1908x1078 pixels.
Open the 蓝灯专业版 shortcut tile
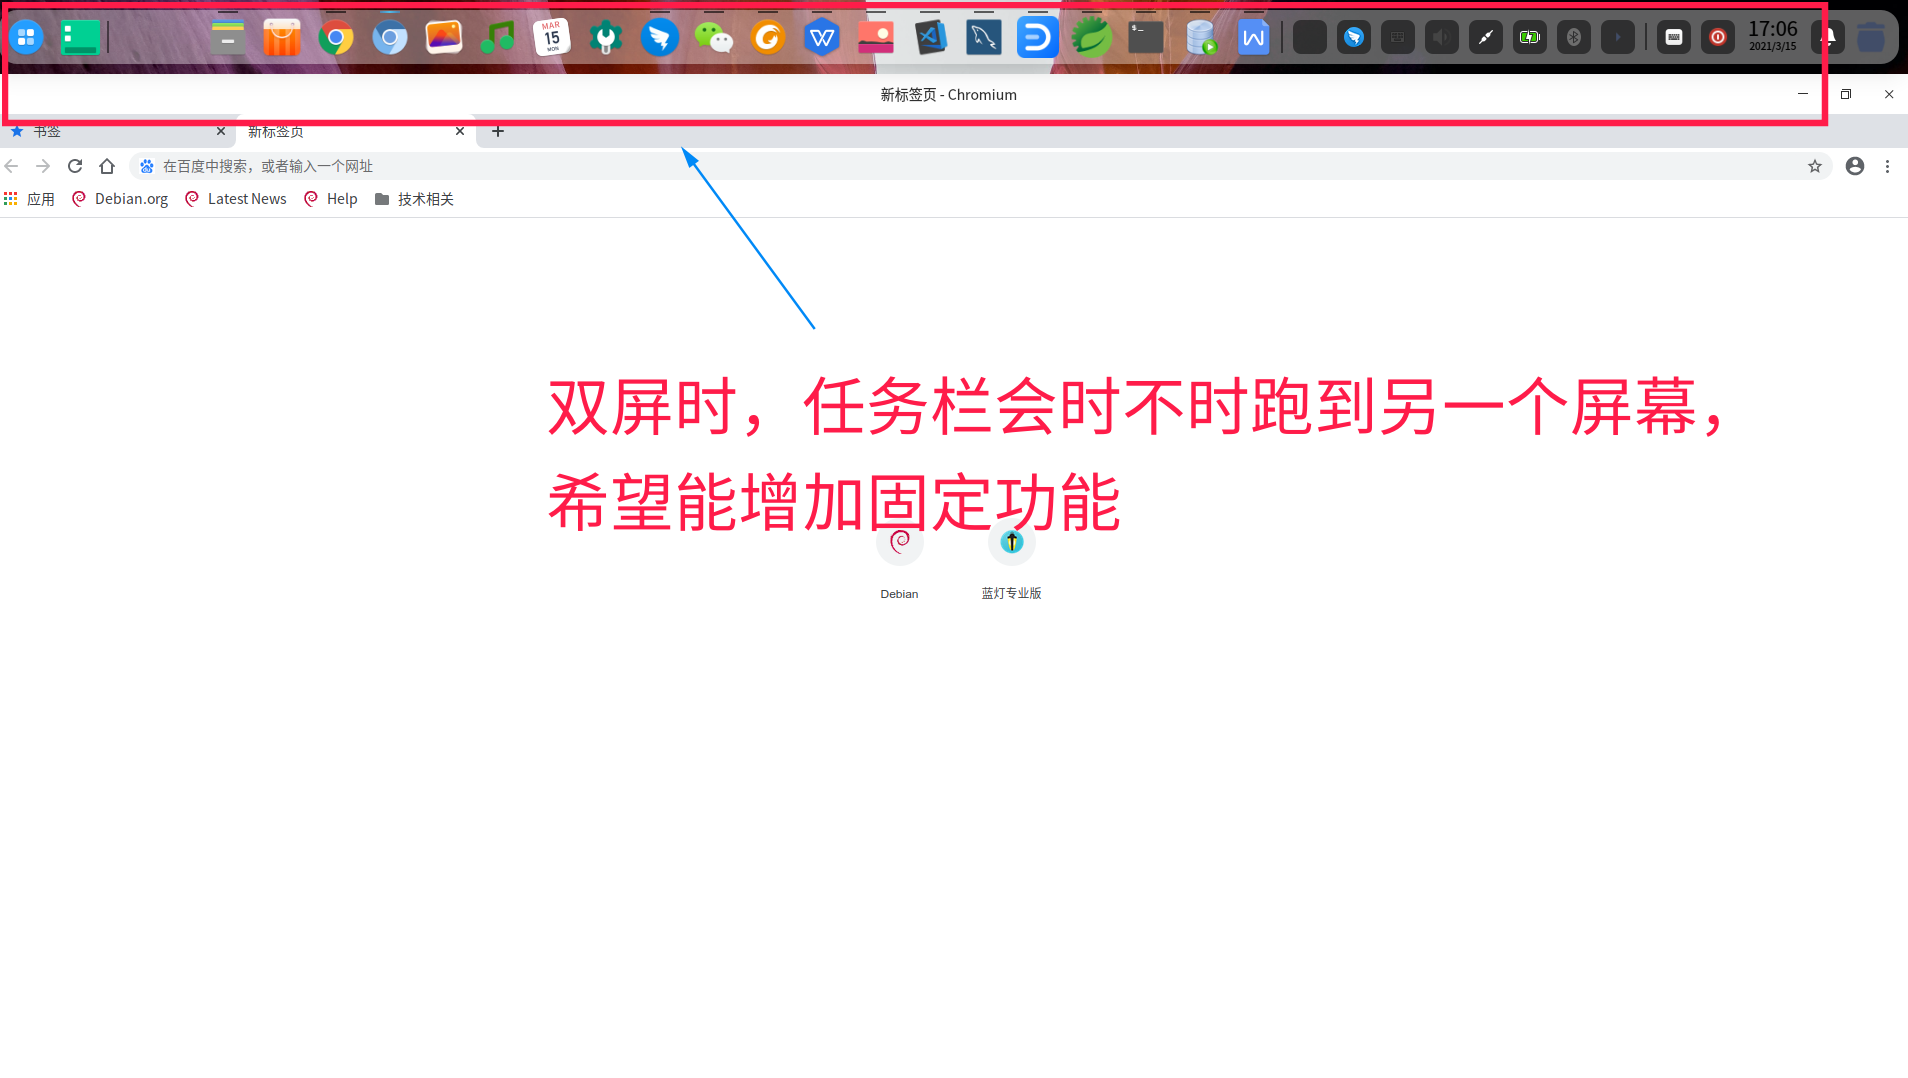tap(1012, 560)
